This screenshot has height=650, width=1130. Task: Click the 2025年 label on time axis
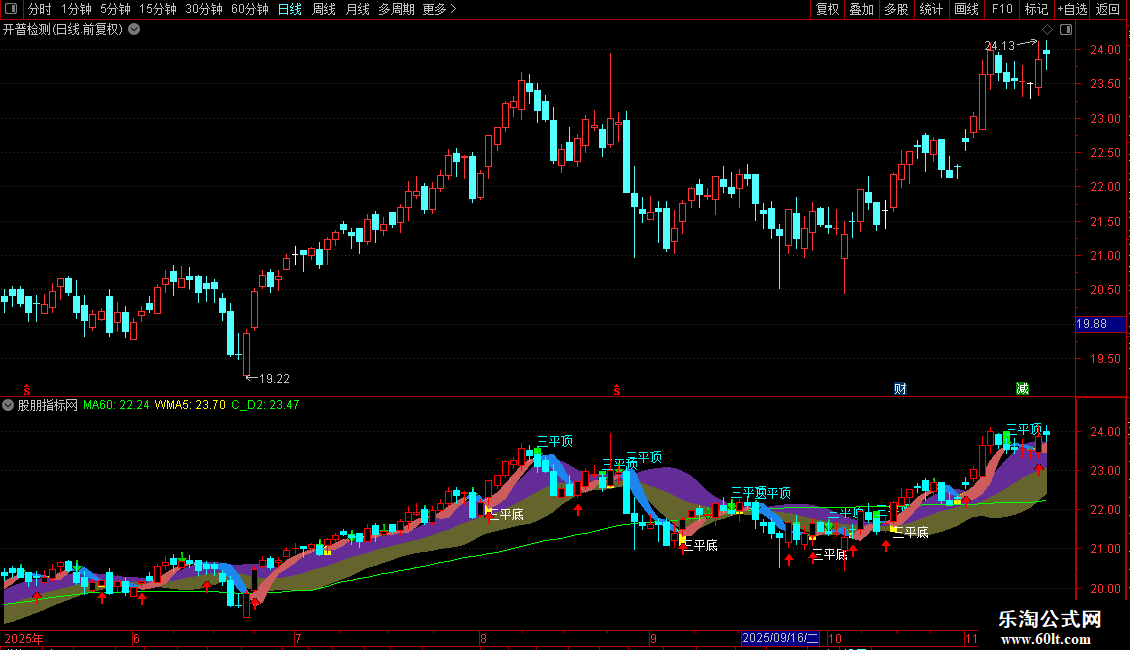24,638
